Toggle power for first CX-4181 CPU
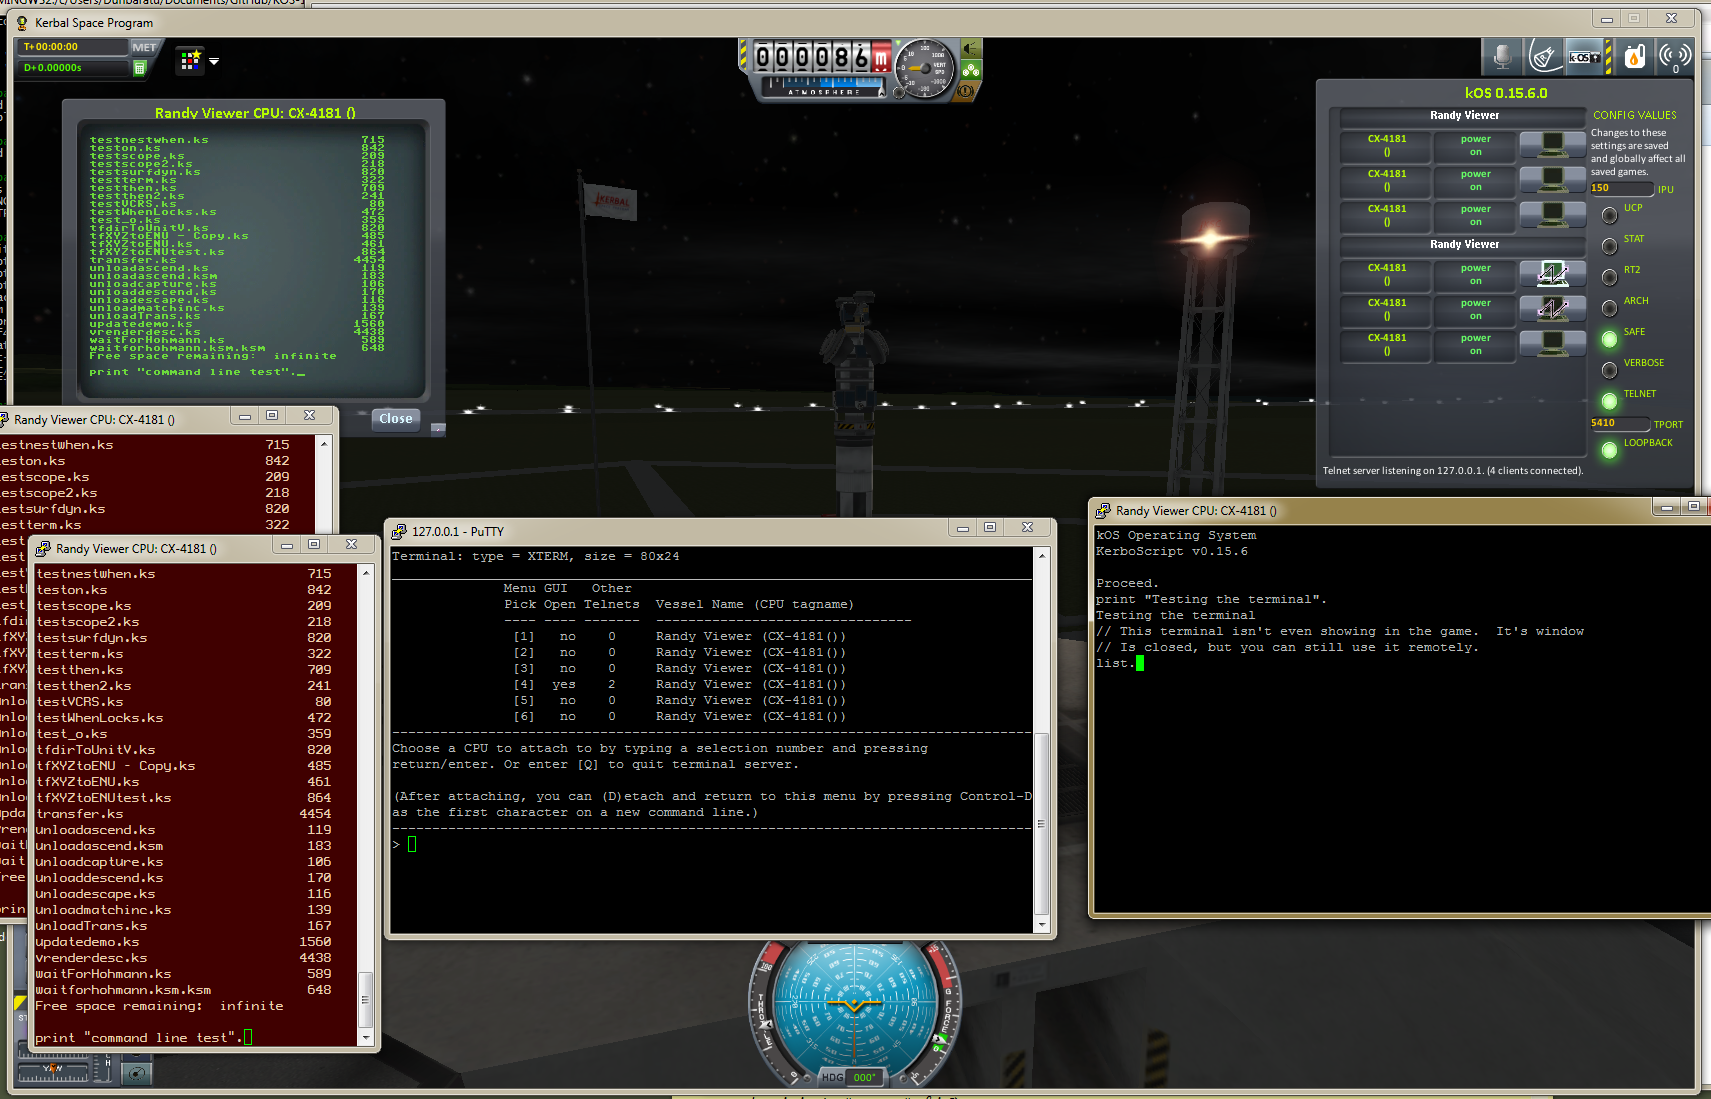1711x1099 pixels. pyautogui.click(x=1475, y=145)
